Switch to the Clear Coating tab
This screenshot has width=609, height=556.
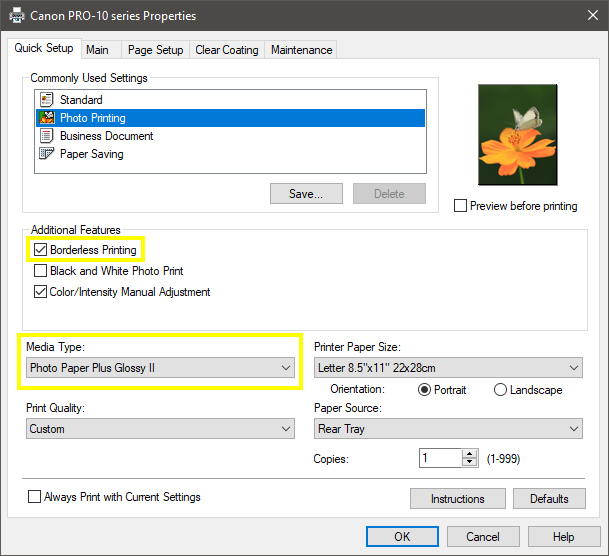(x=226, y=50)
